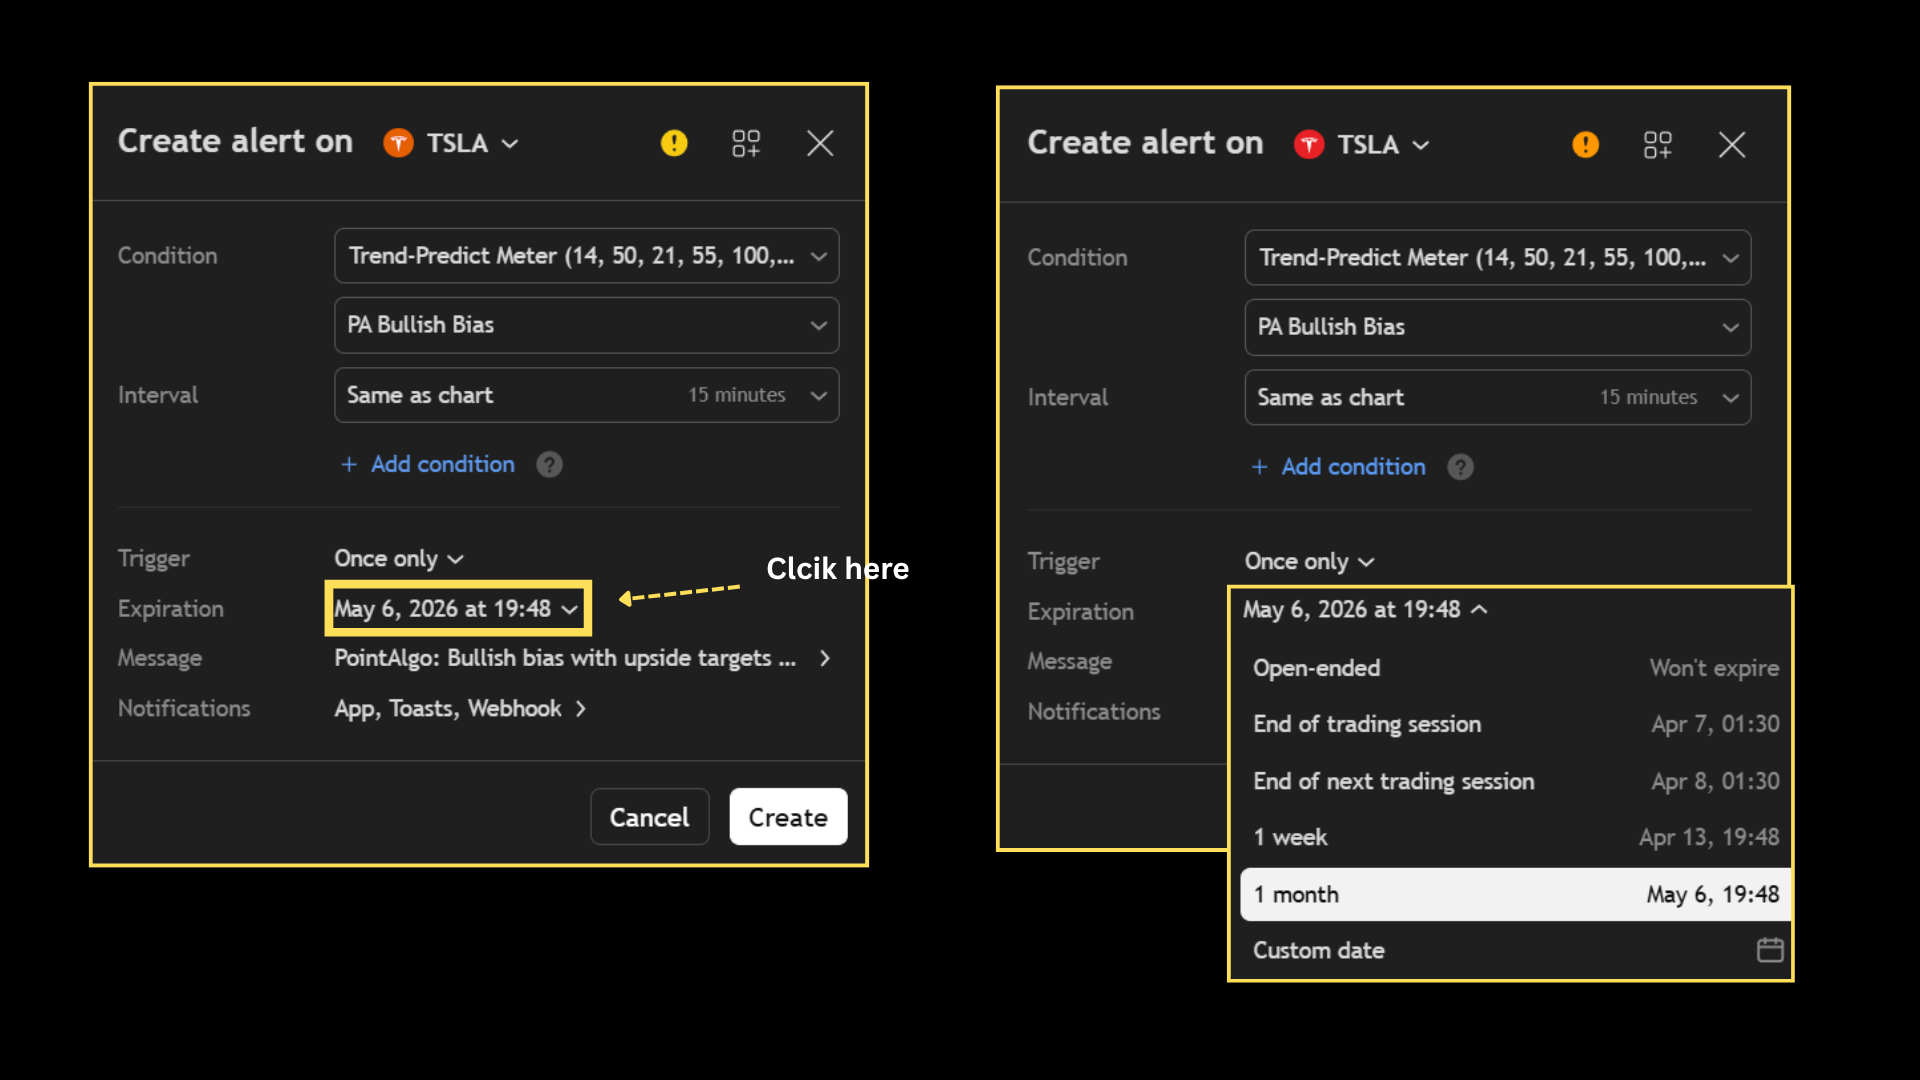Click help question mark in right dialog
This screenshot has width=1920, height=1080.
coord(1460,467)
